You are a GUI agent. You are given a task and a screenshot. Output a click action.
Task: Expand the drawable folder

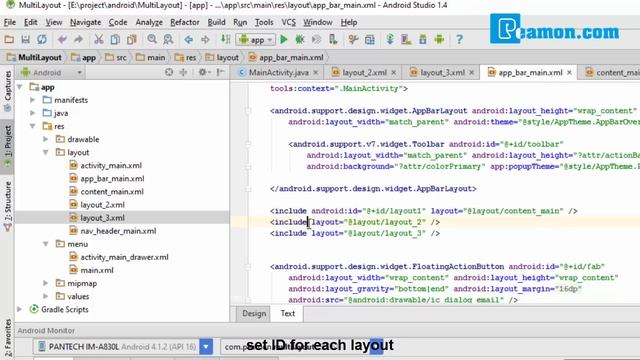pos(46,139)
